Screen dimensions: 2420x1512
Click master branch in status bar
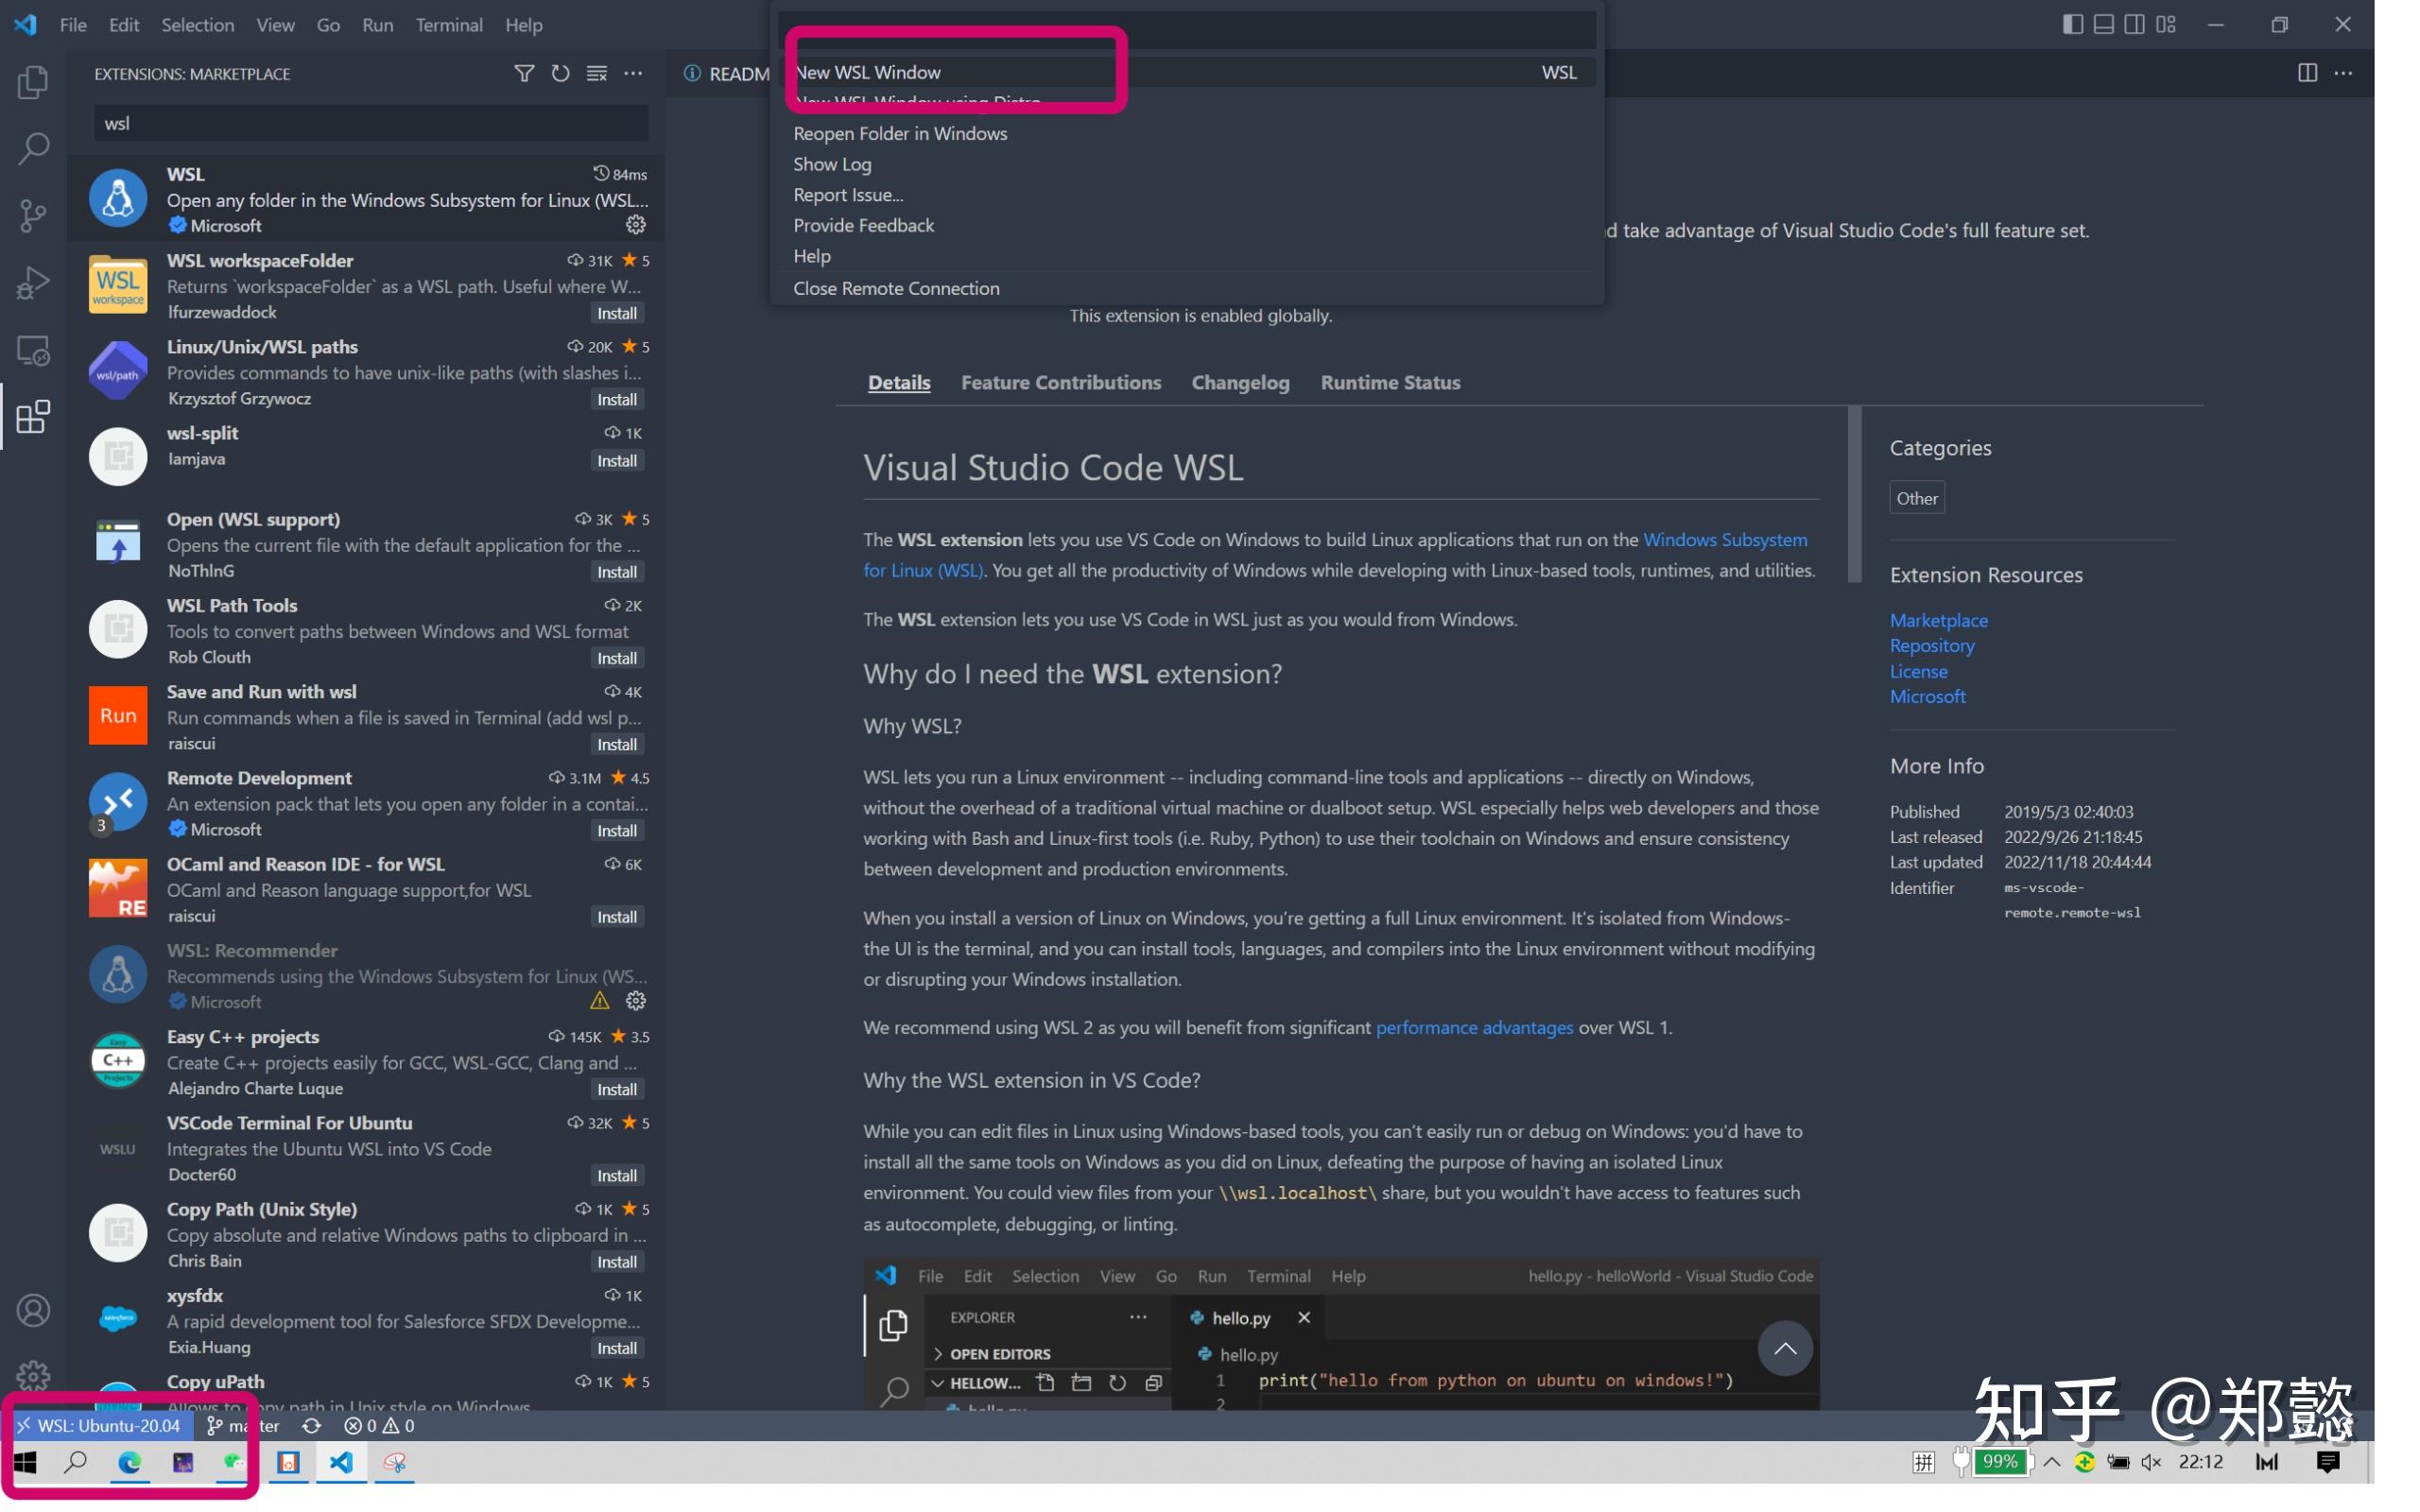click(x=243, y=1426)
